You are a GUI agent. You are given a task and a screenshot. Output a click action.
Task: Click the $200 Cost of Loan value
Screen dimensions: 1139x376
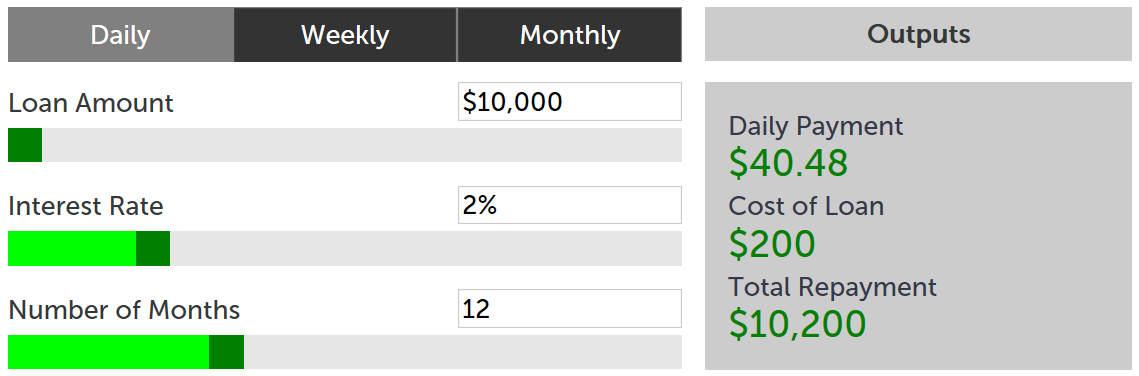pos(772,244)
